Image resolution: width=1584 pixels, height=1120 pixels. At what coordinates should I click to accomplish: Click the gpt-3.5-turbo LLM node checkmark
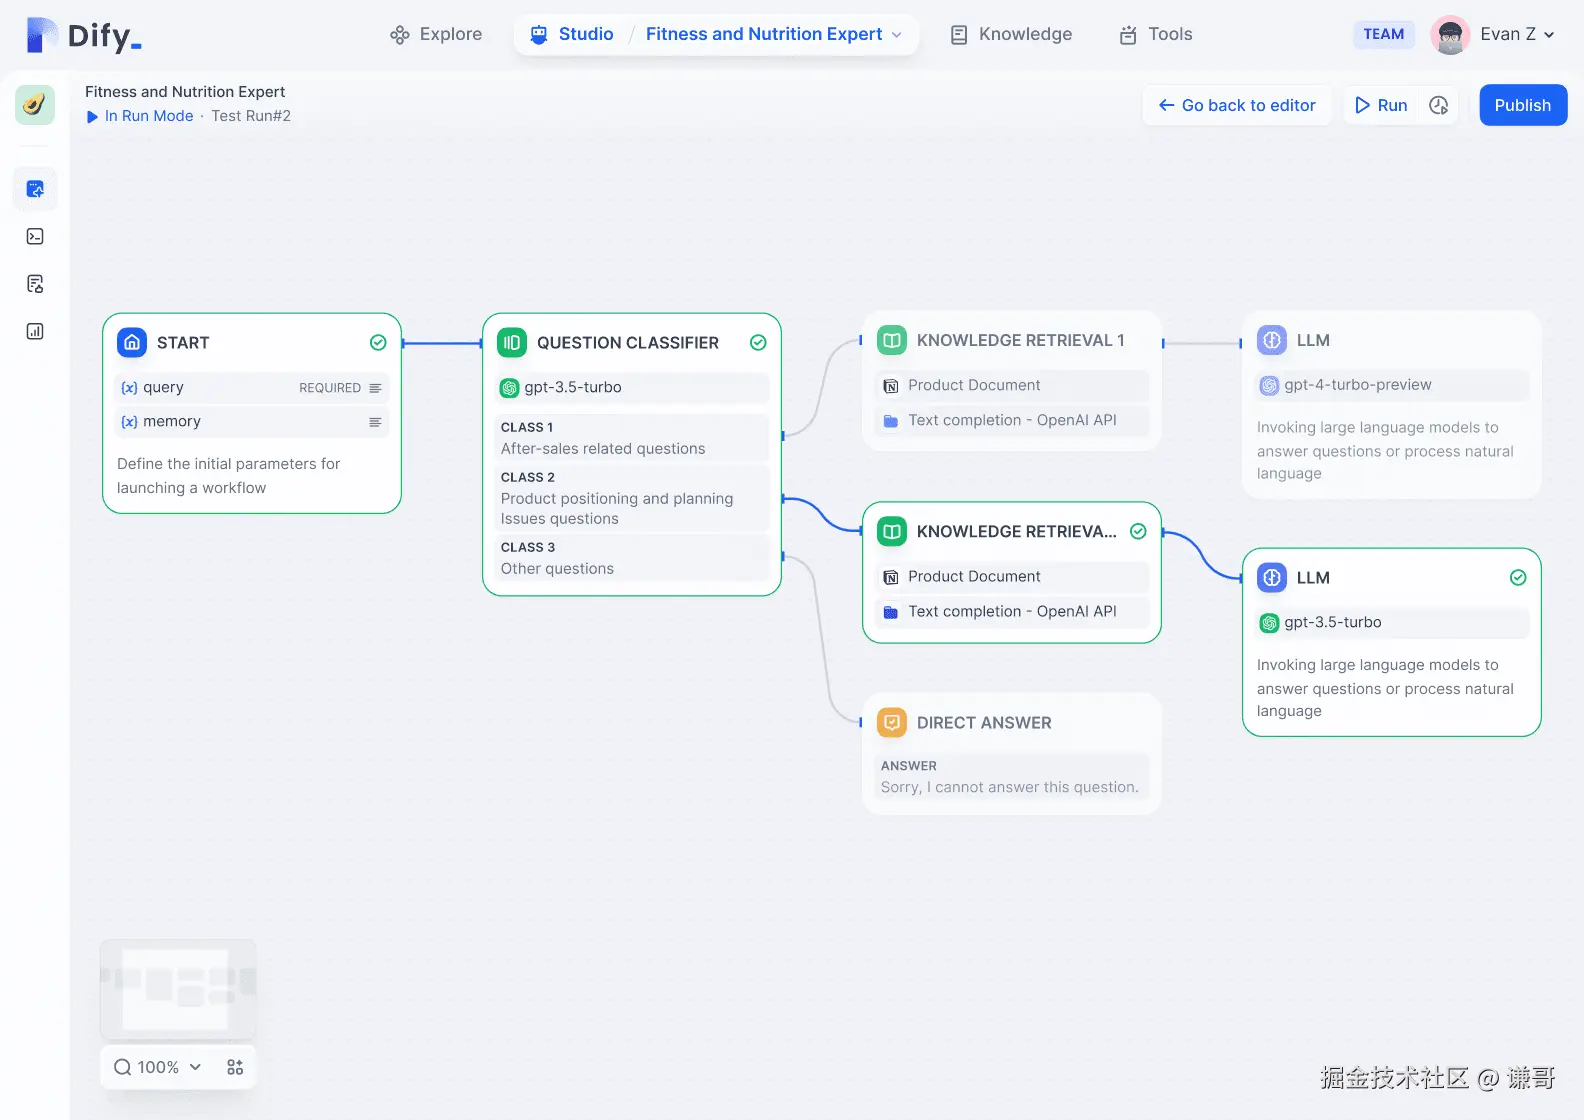1518,578
